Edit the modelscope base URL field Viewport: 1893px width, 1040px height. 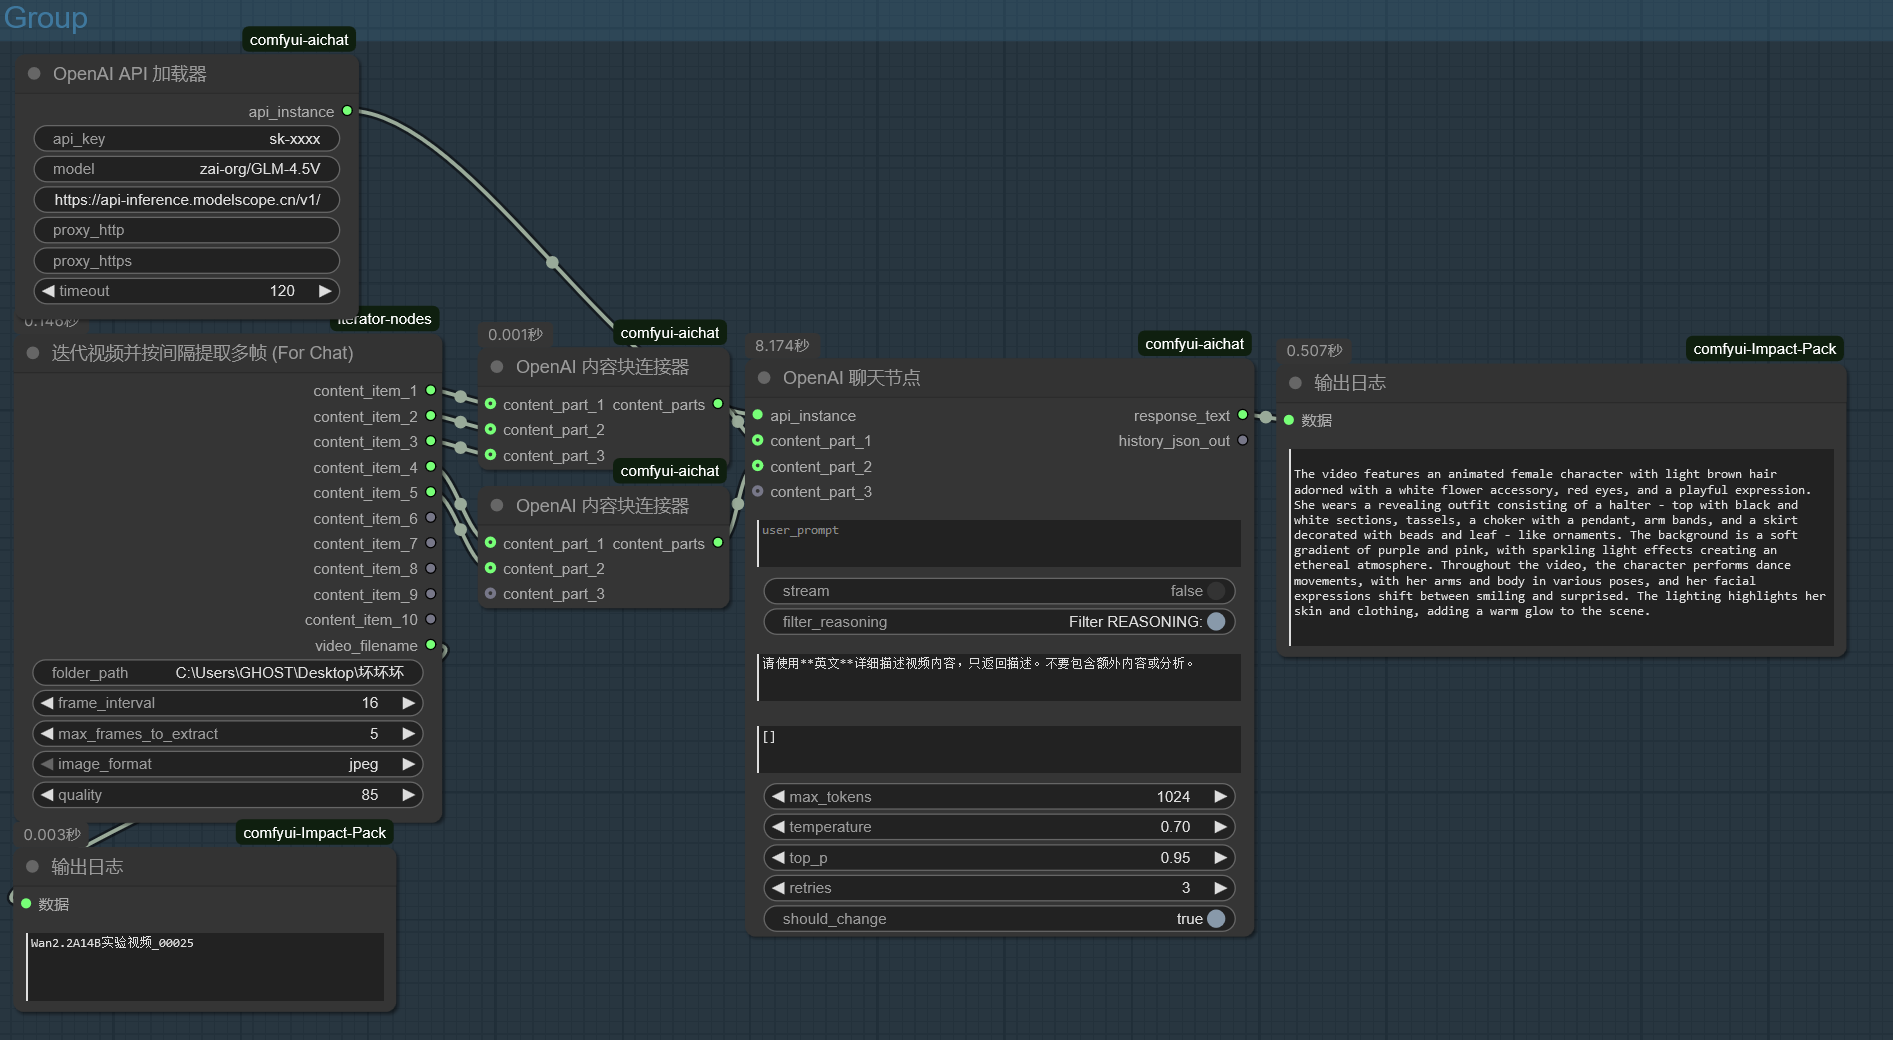[187, 200]
